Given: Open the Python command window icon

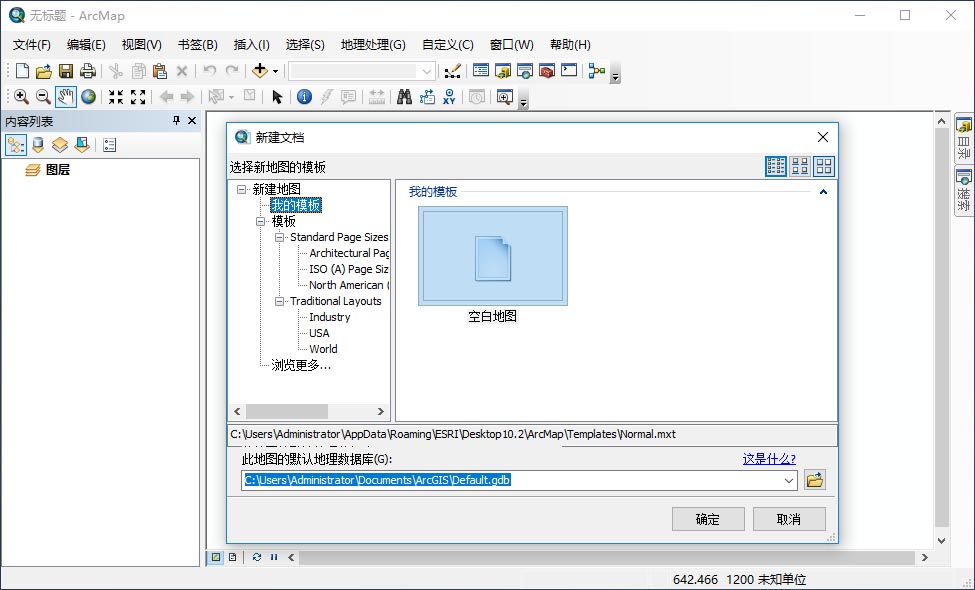Looking at the screenshot, I should pyautogui.click(x=569, y=71).
